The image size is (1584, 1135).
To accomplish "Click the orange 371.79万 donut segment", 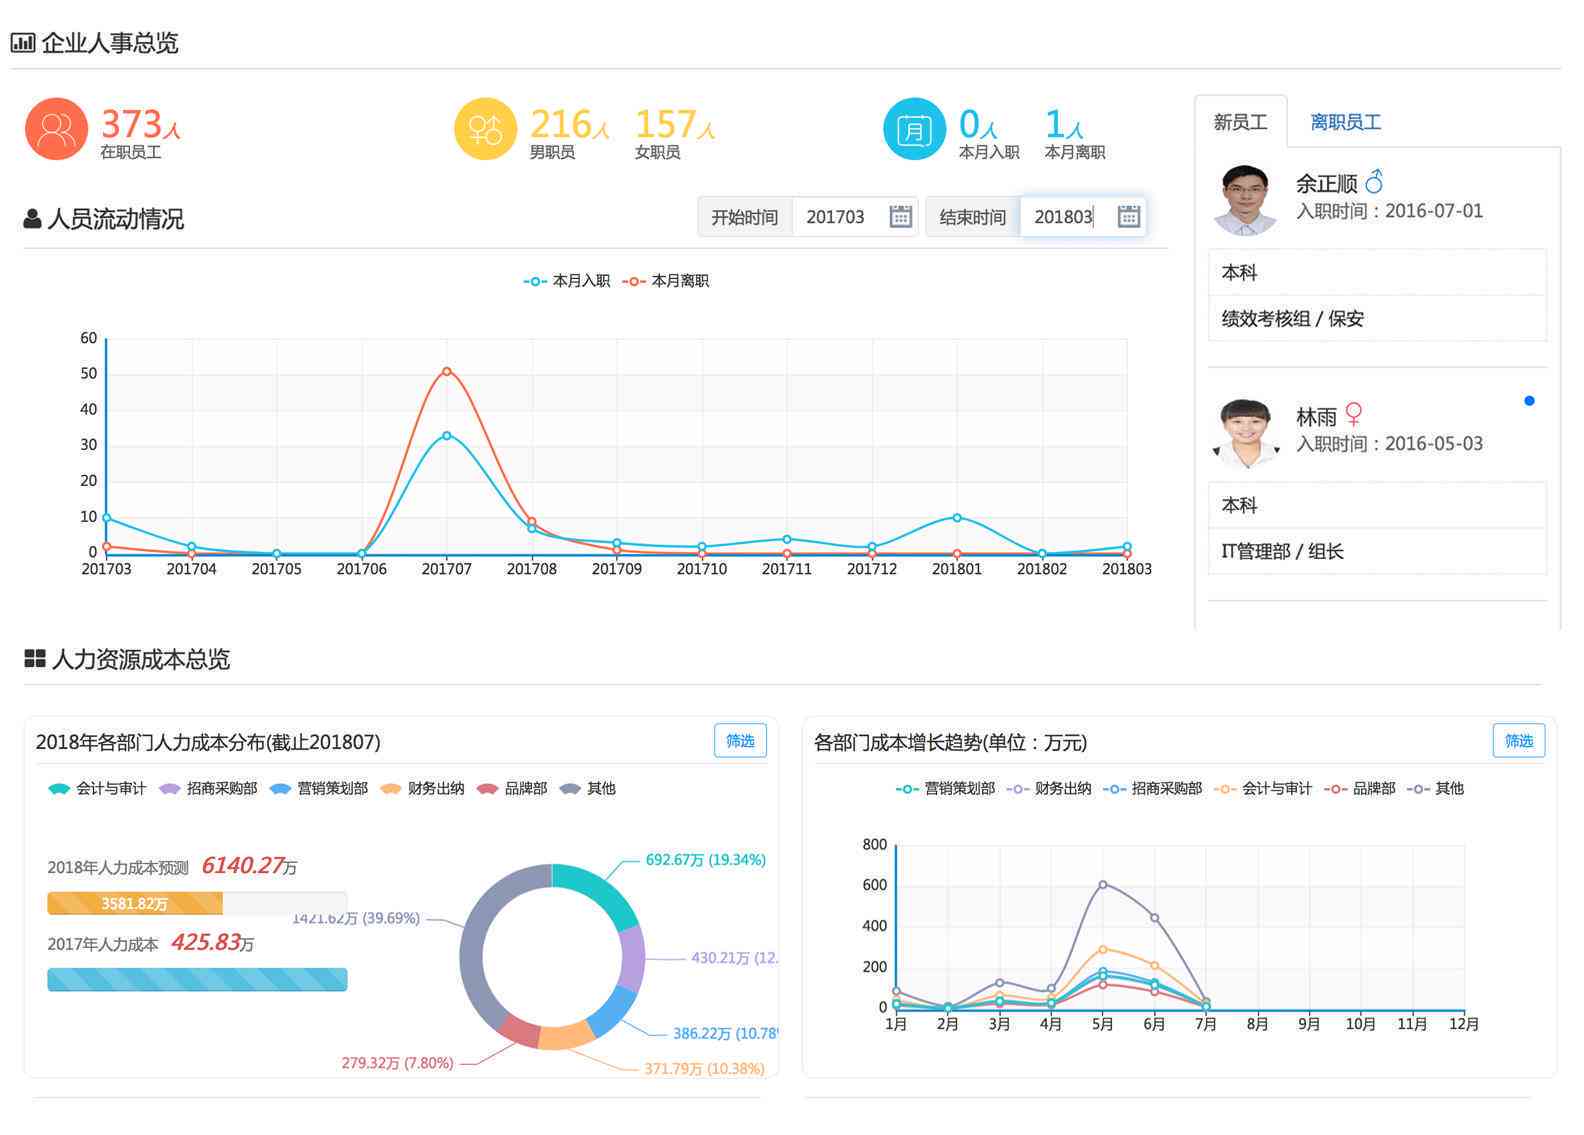I will [566, 1035].
